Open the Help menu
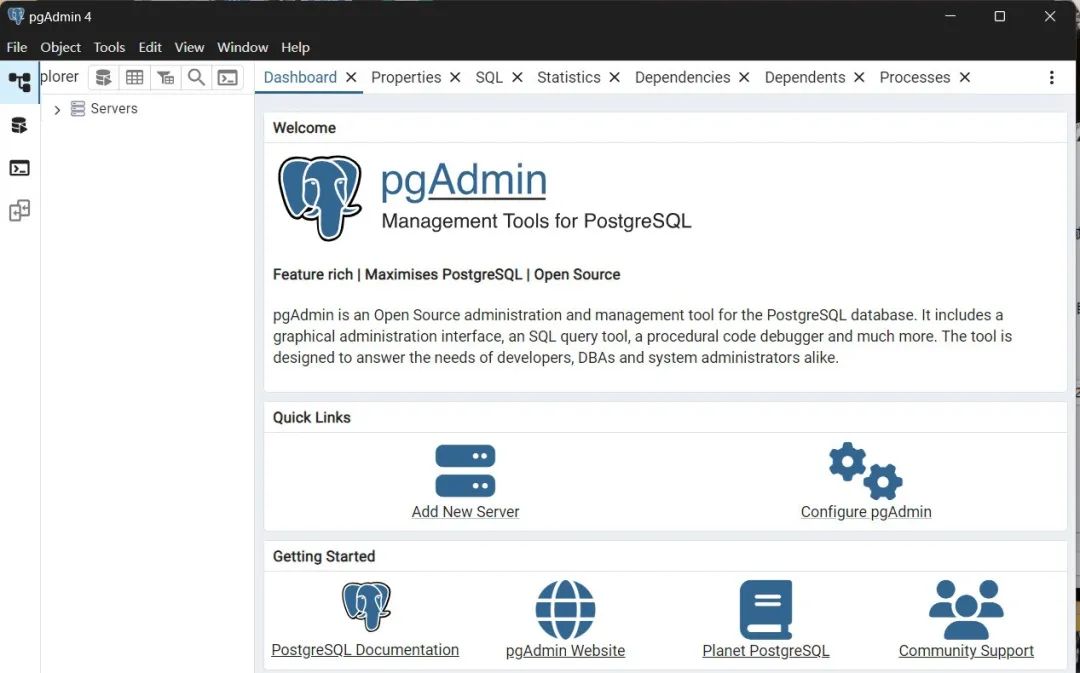Viewport: 1080px width, 673px height. click(295, 48)
